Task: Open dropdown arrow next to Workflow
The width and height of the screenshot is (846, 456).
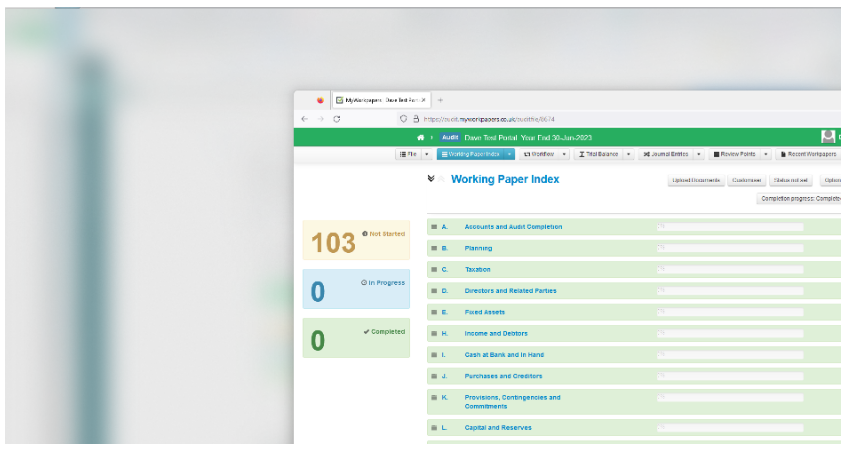Action: click(564, 154)
